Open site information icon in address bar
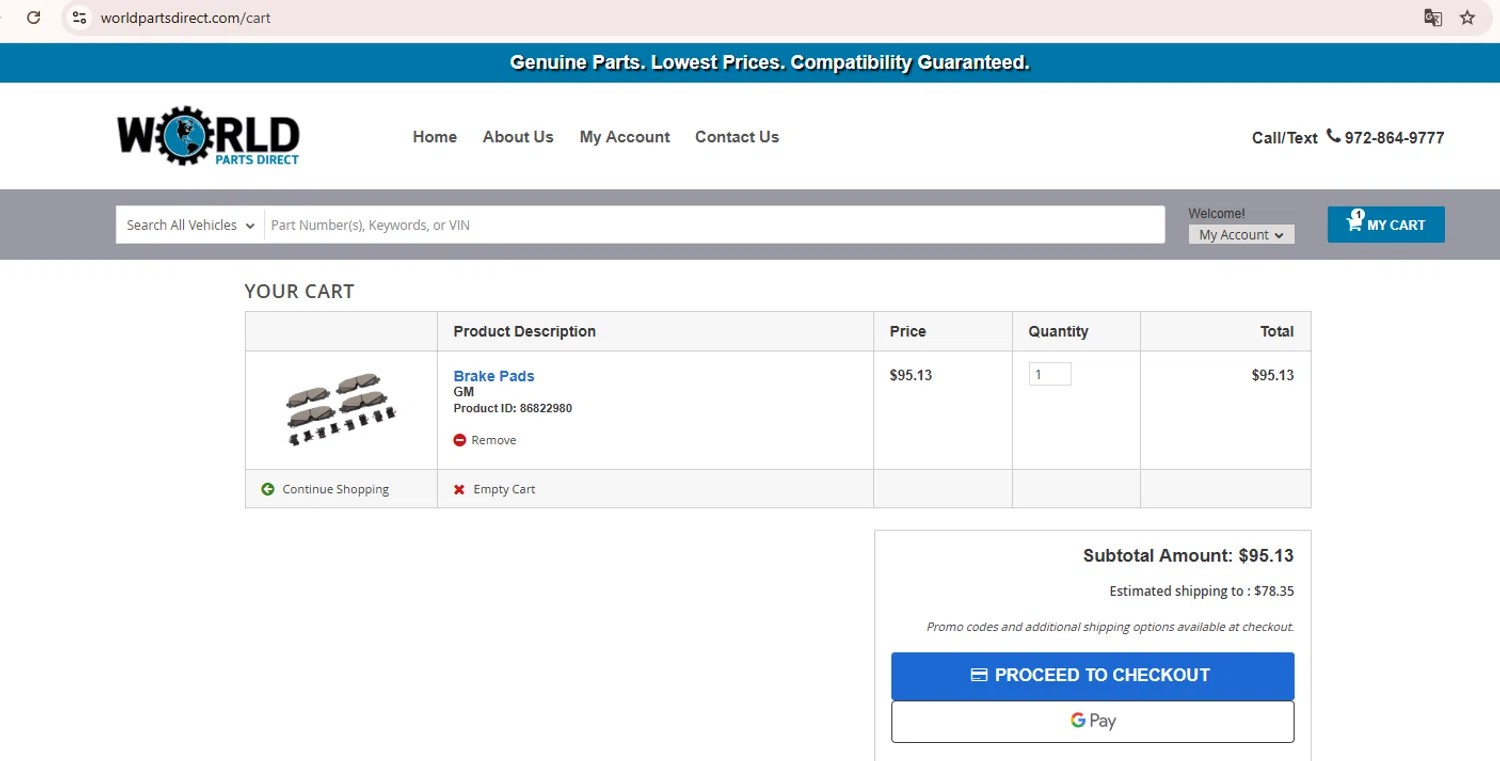This screenshot has width=1500, height=761. coord(80,17)
